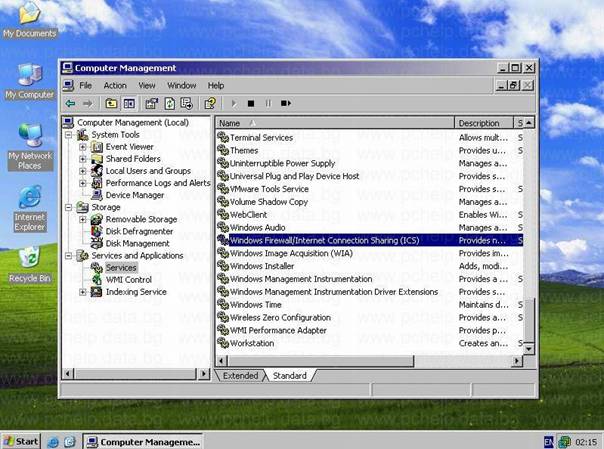Expand the Event Viewer tree node

(84, 147)
